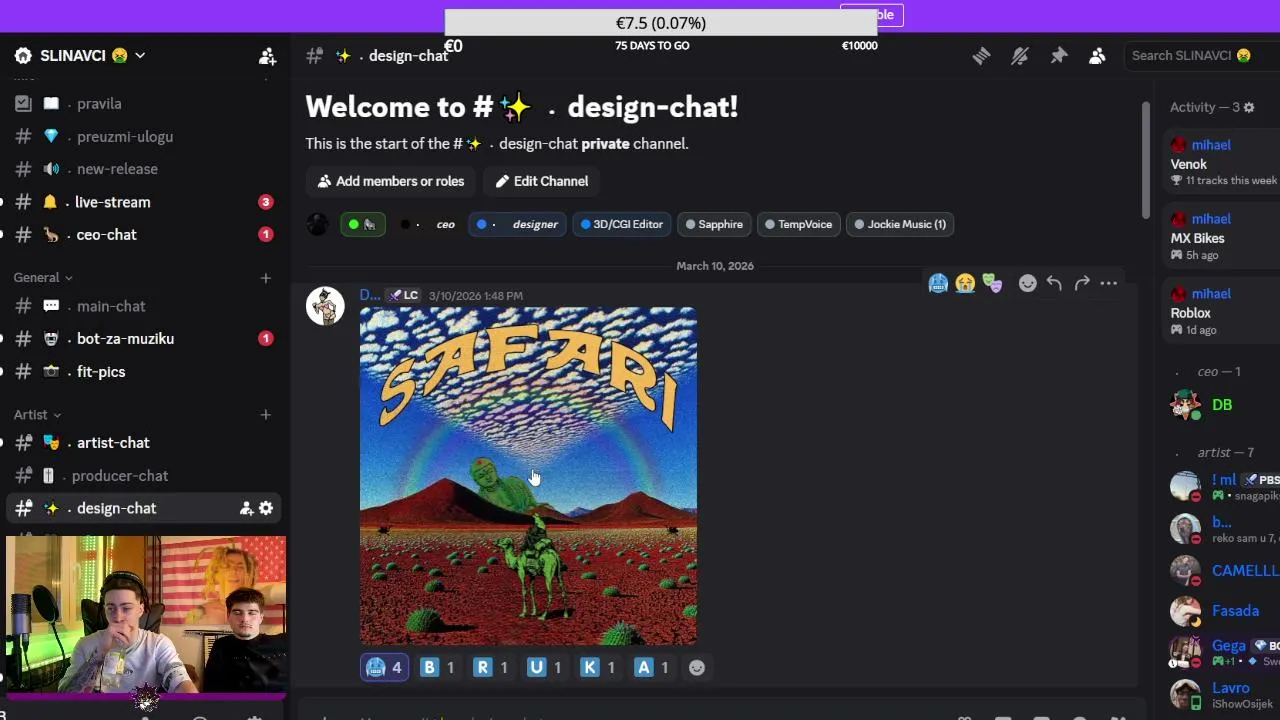1280x720 pixels.
Task: Toggle the K letter reaction
Action: pyautogui.click(x=598, y=667)
